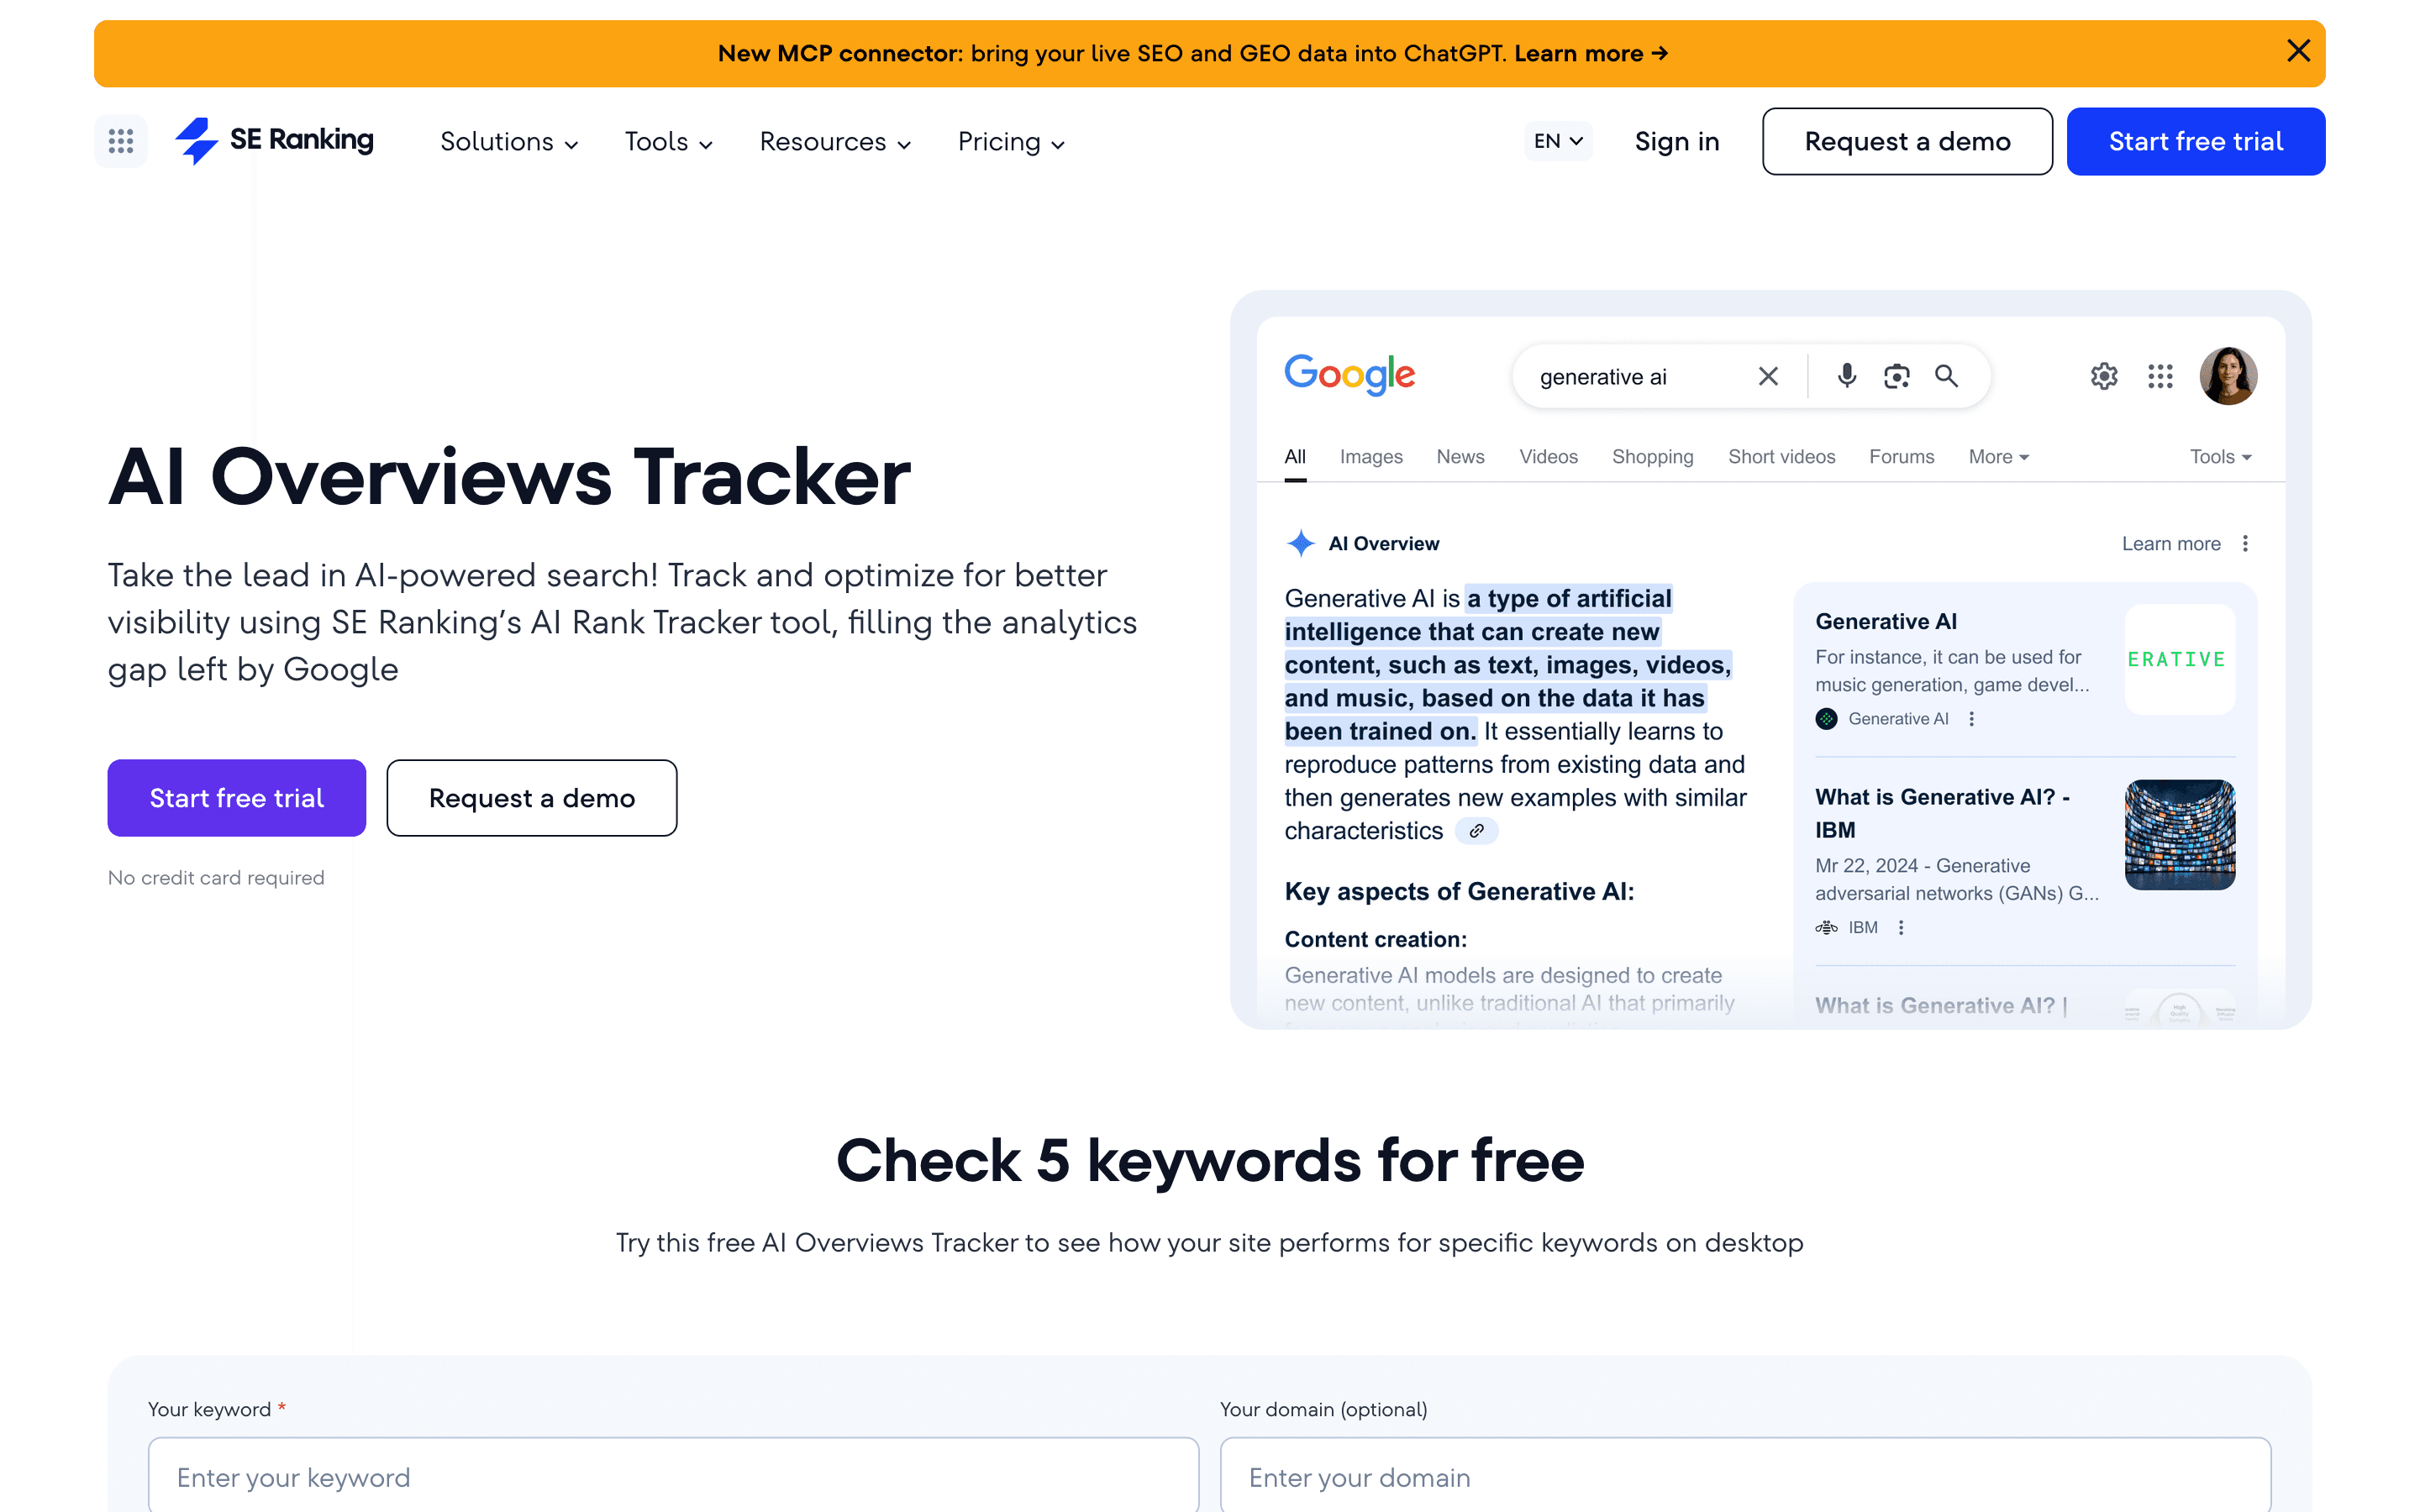Open the apps grid icon beside the logo
This screenshot has width=2420, height=1512.
121,141
